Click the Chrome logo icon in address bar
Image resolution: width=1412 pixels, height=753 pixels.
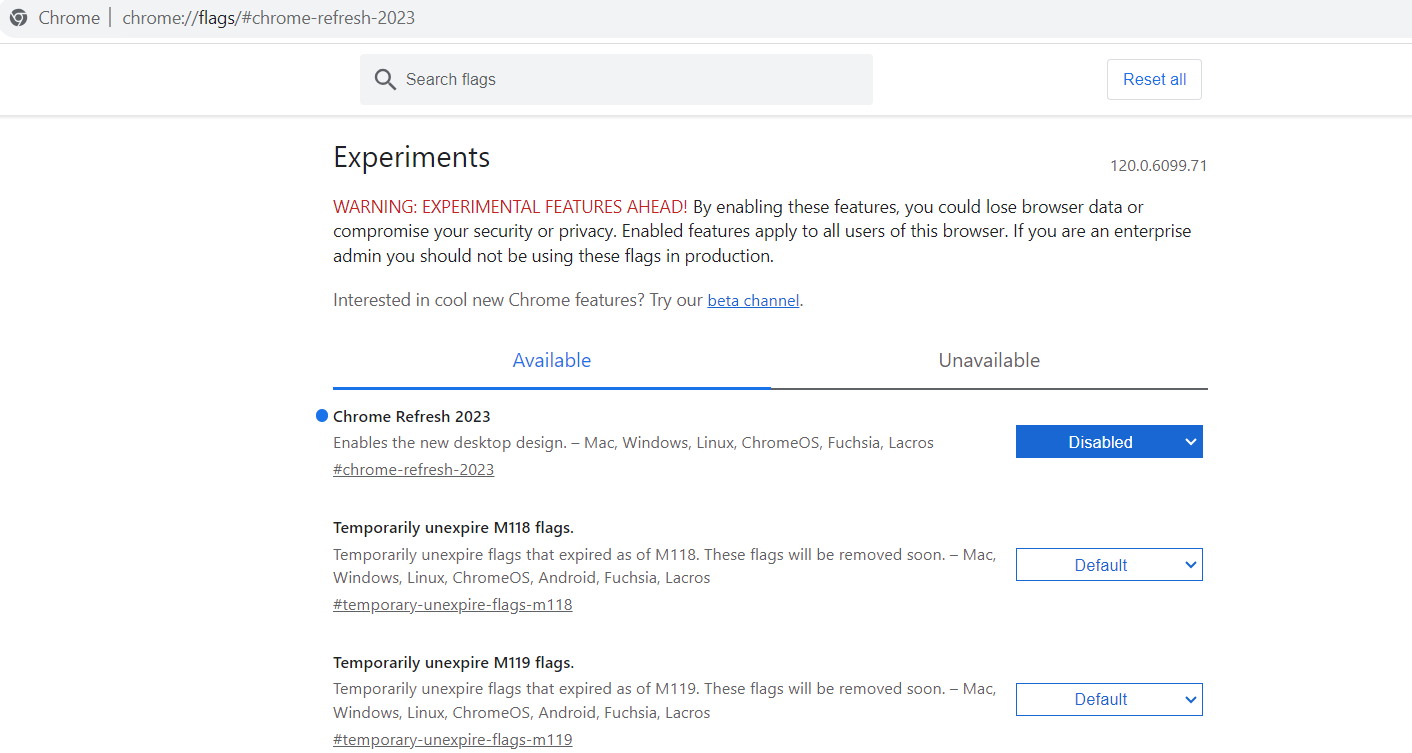19,18
